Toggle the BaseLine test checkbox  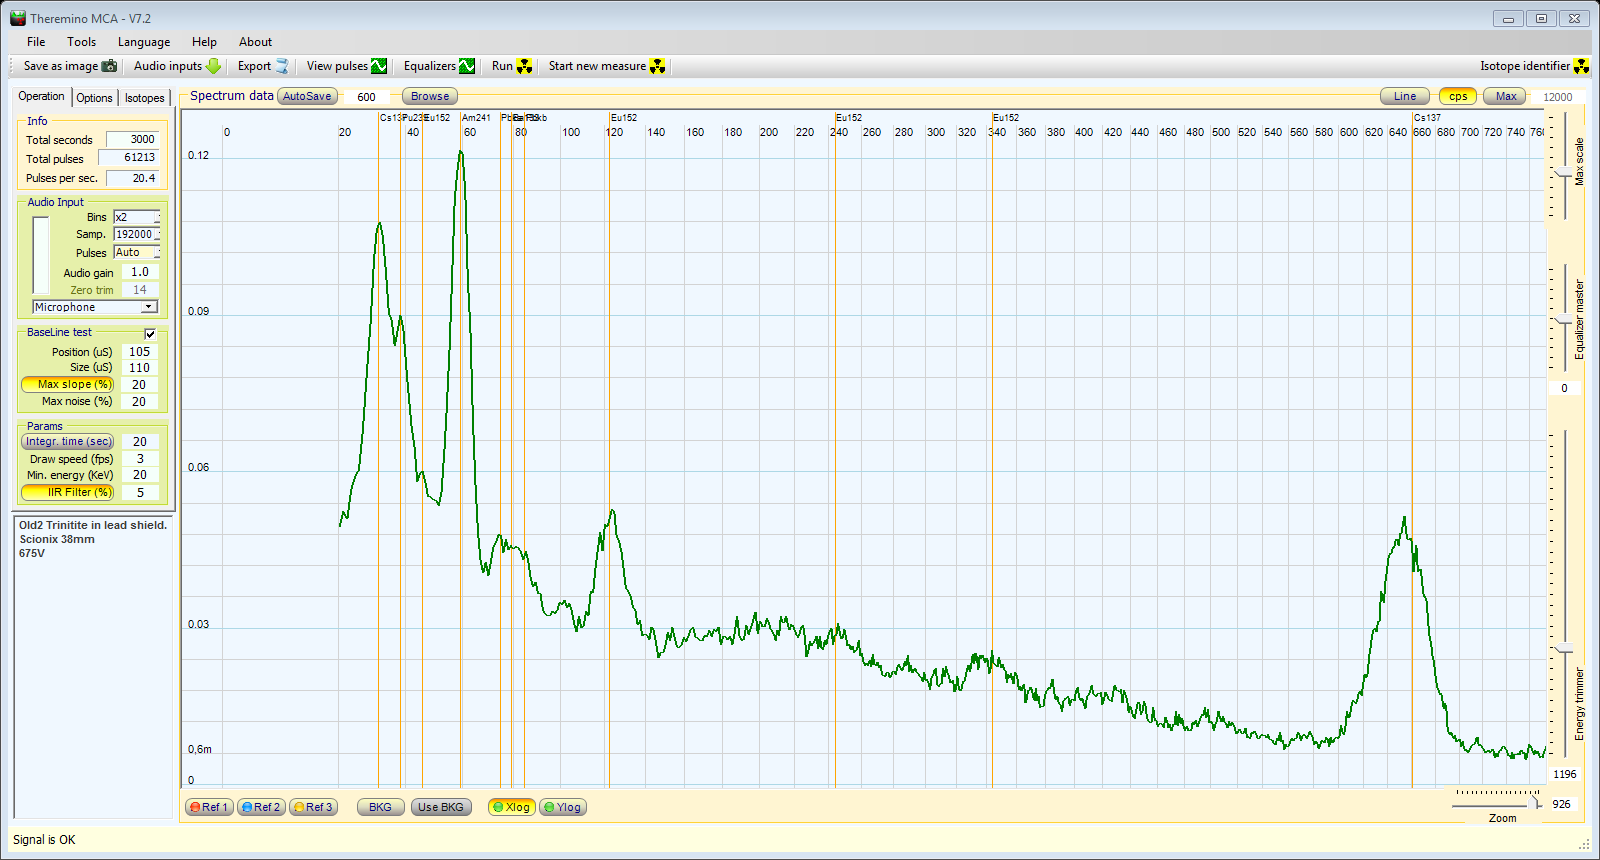pyautogui.click(x=150, y=333)
